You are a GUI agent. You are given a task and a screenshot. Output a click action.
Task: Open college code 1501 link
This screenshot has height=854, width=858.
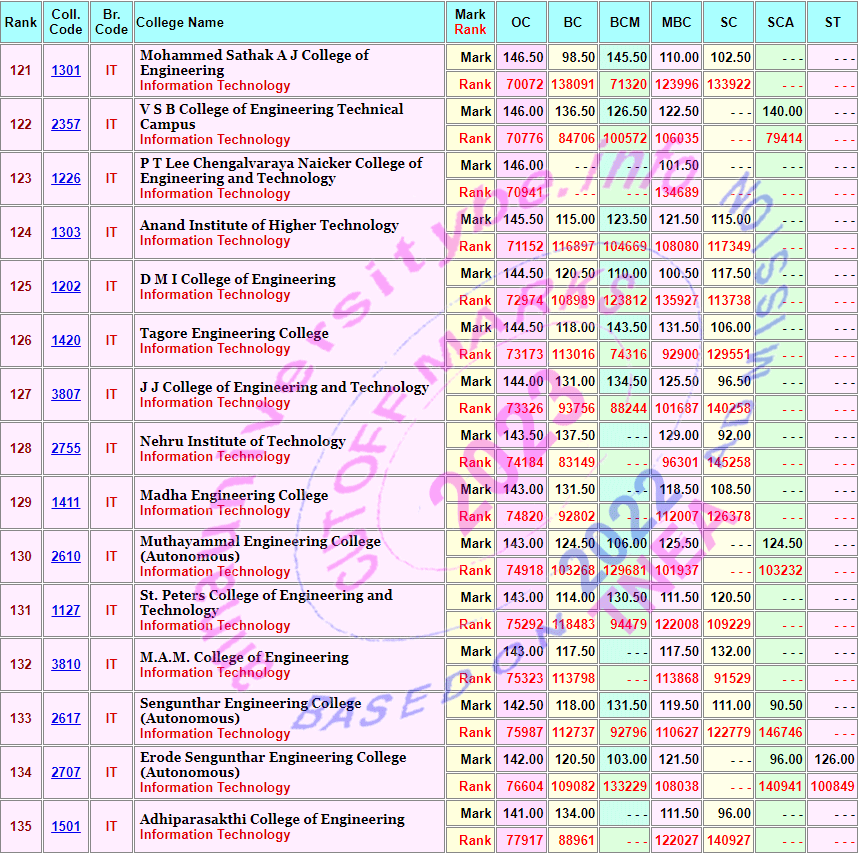(66, 827)
